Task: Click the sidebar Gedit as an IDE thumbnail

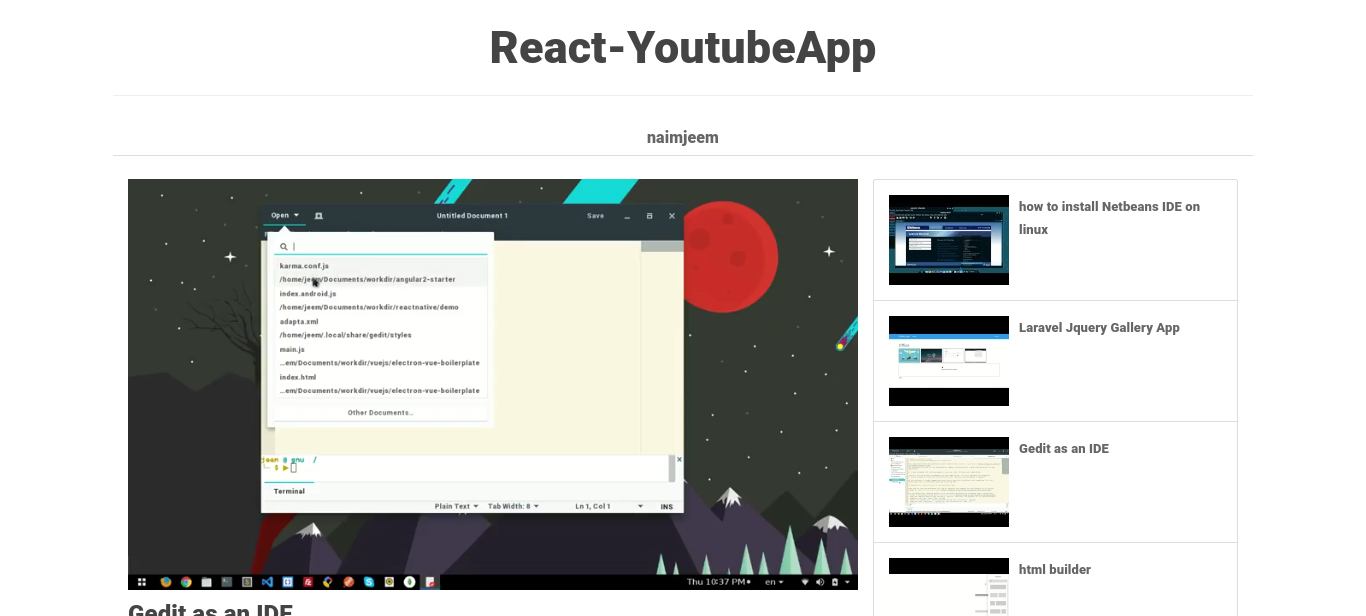Action: pos(949,482)
